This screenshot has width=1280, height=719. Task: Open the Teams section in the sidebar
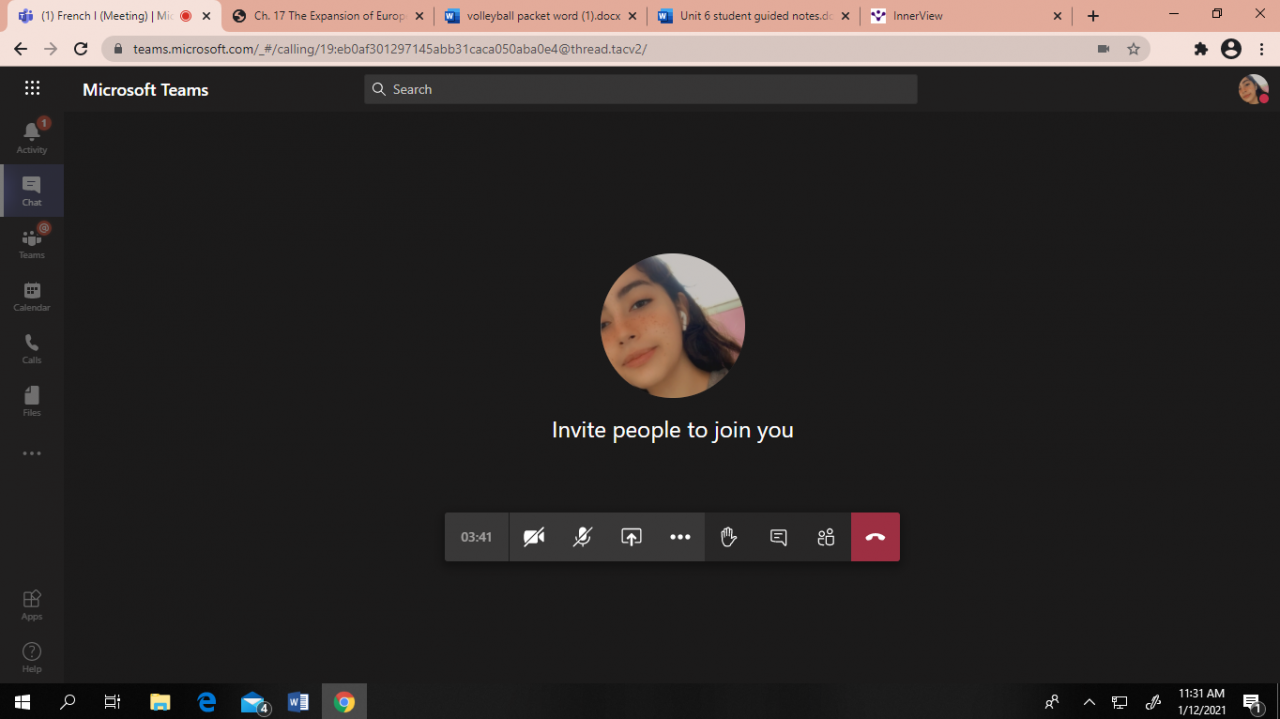coord(32,243)
